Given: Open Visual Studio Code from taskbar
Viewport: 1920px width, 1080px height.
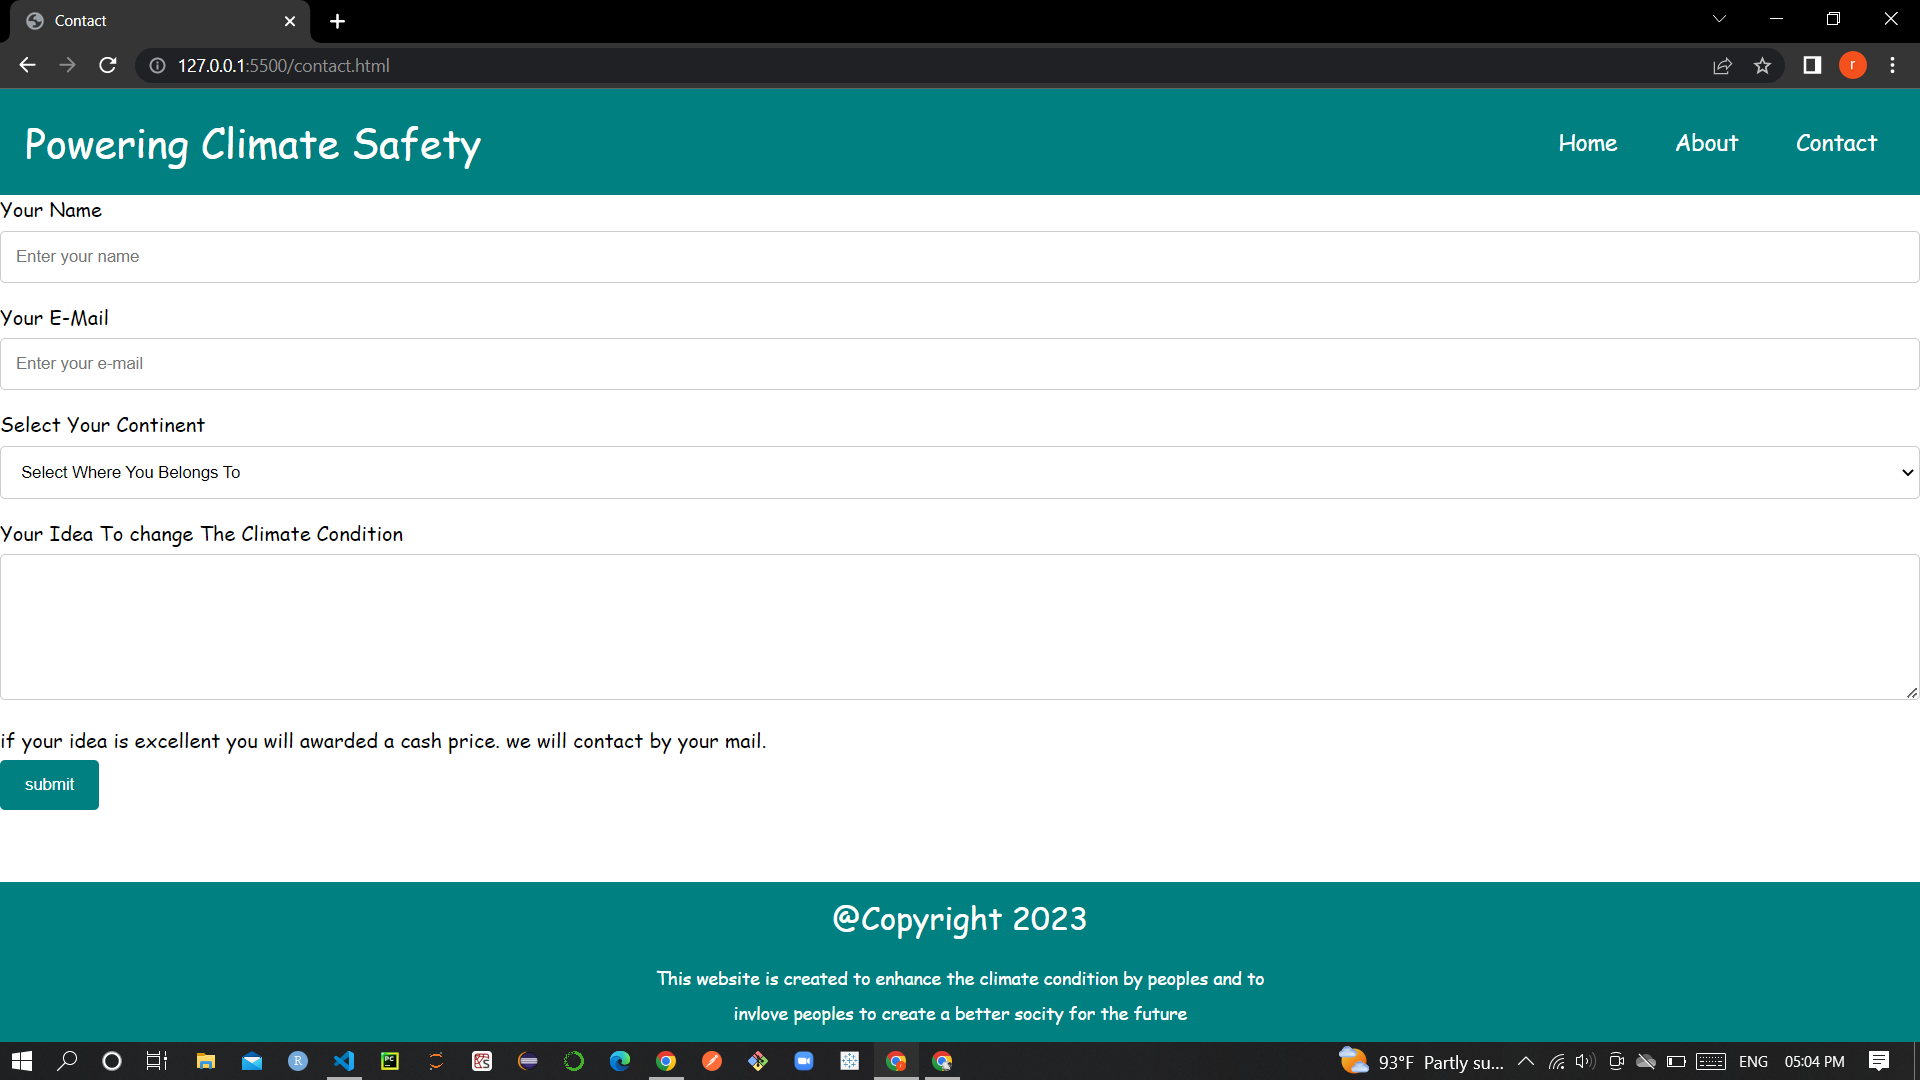Looking at the screenshot, I should tap(344, 1061).
